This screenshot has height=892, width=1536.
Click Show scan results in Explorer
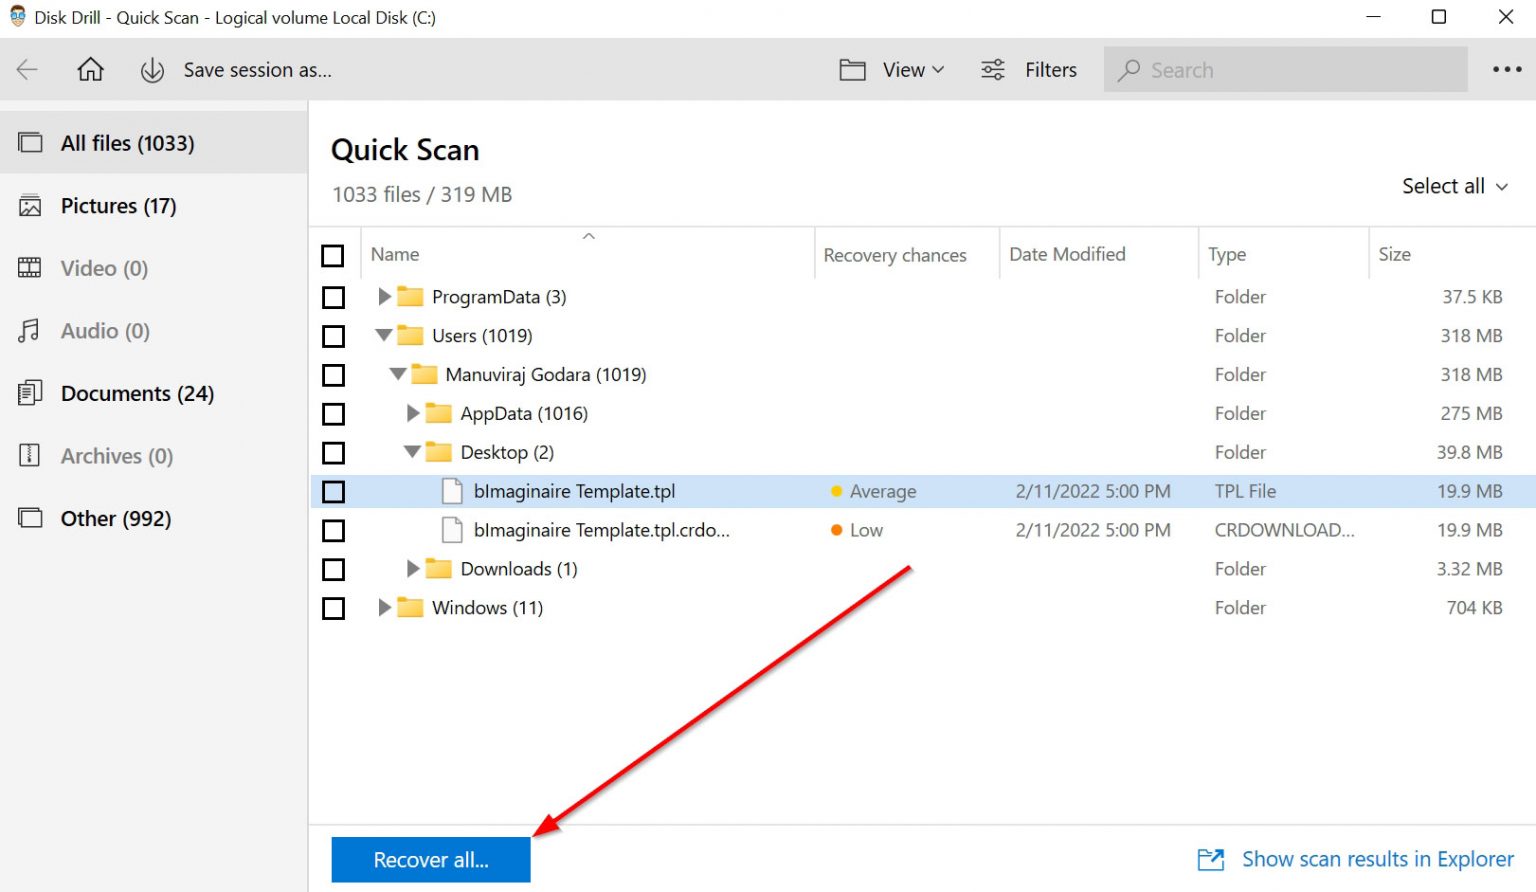(x=1378, y=859)
